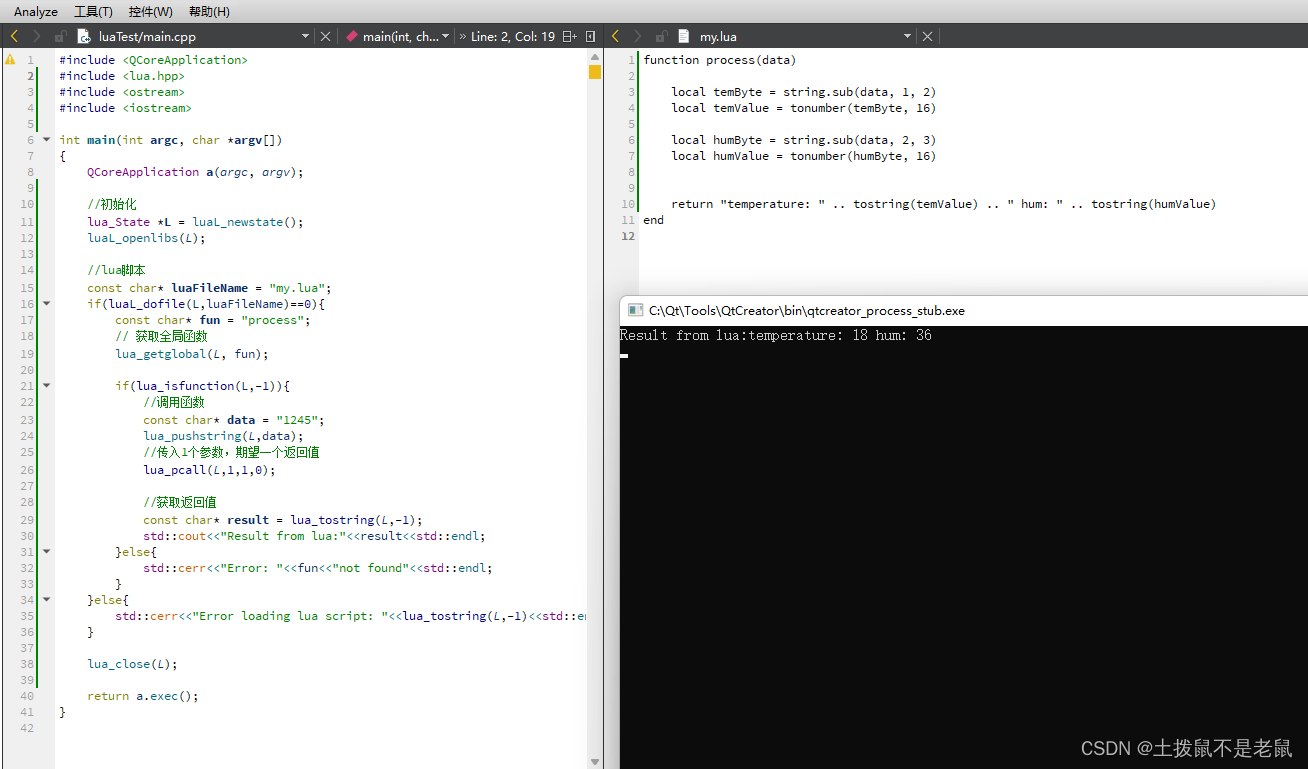Collapse the else block at line 34

tap(46, 599)
